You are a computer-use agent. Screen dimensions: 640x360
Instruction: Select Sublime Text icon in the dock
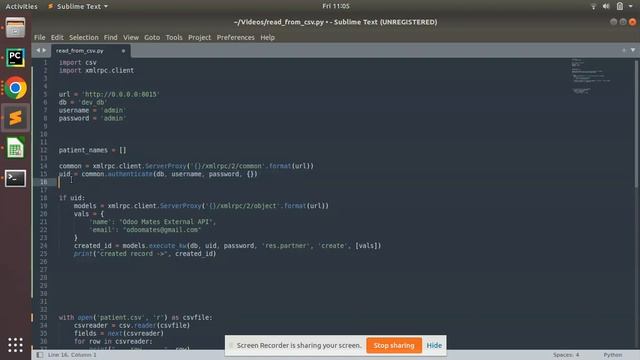(x=16, y=118)
